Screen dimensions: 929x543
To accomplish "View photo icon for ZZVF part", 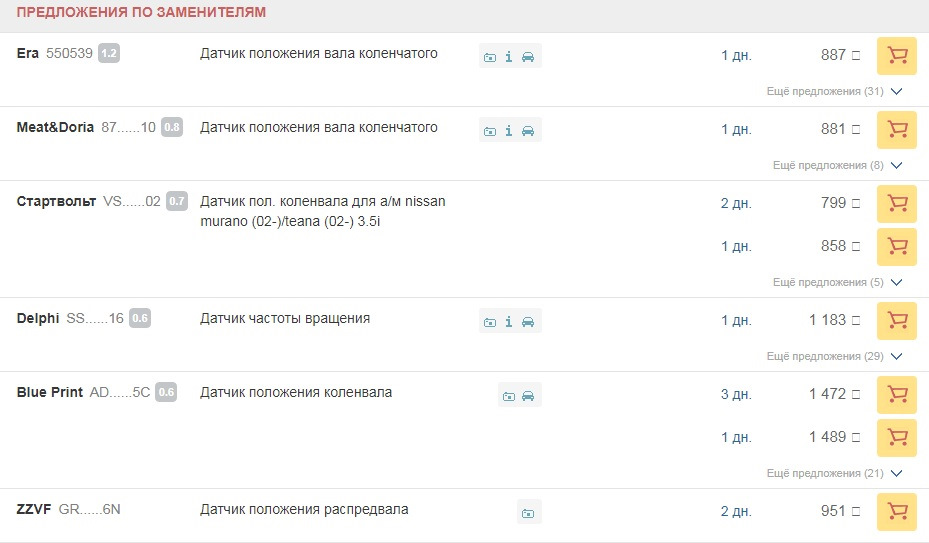I will 528,513.
